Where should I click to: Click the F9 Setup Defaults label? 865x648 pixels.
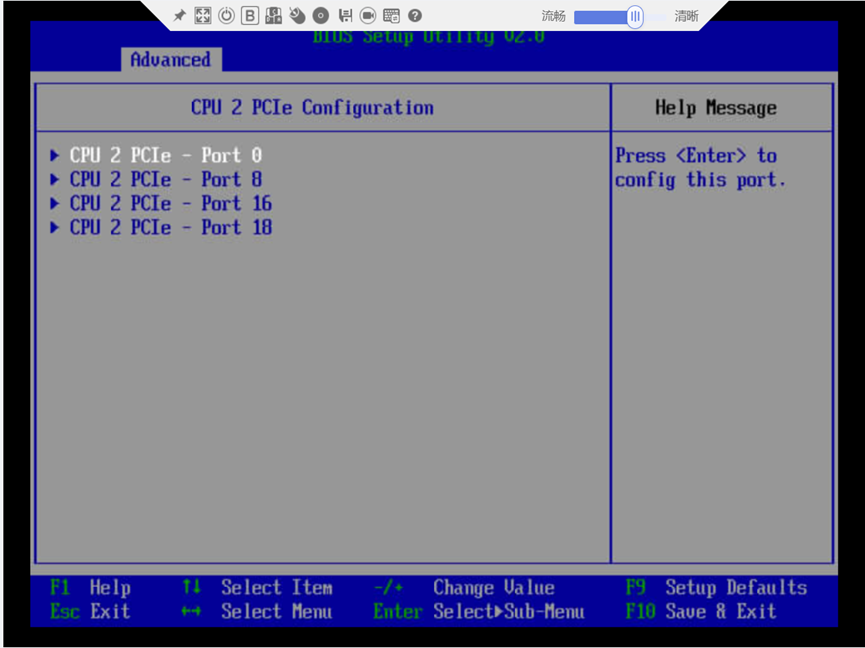(717, 587)
